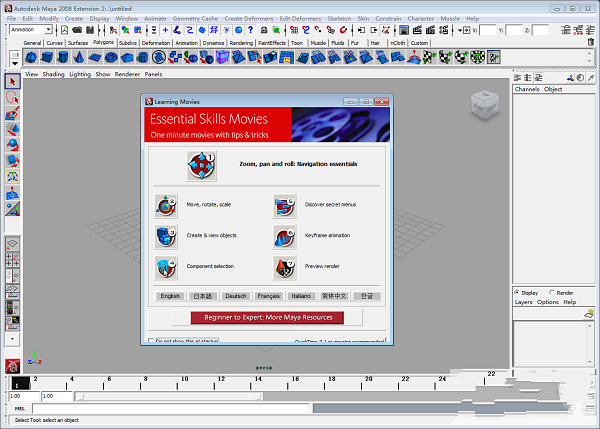
Task: Activate the Scale tool
Action: pyautogui.click(x=12, y=161)
